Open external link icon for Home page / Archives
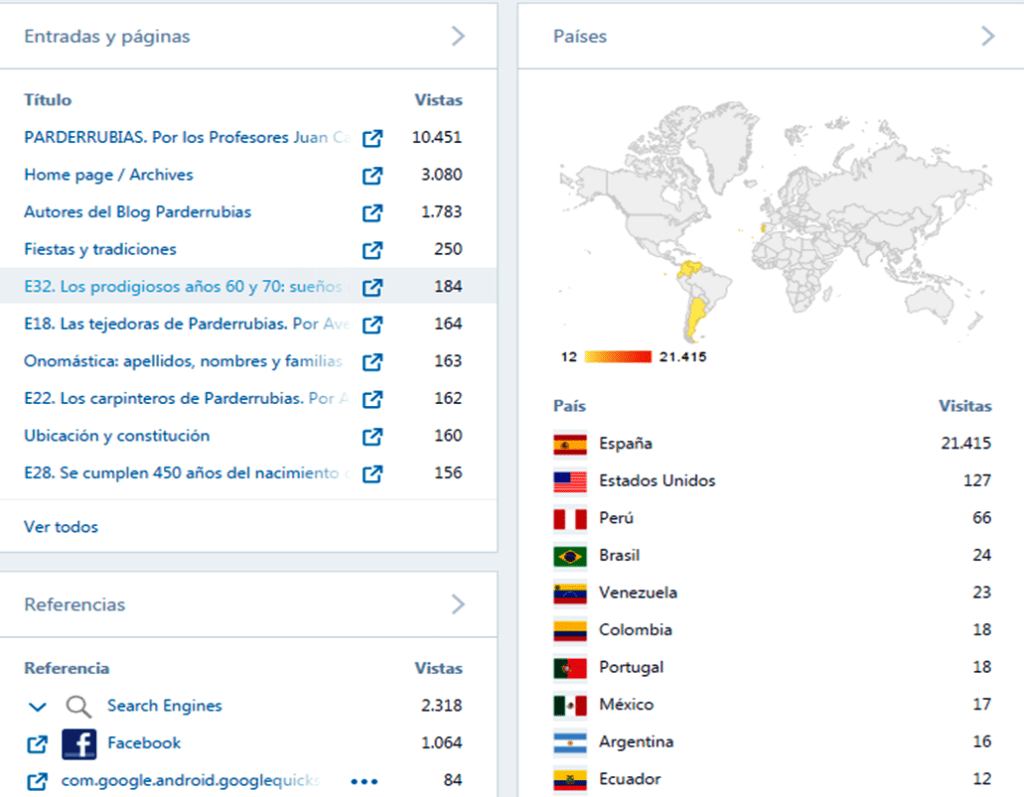1024x797 pixels. [372, 176]
